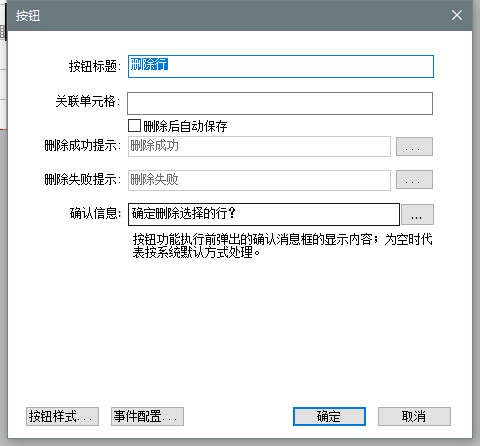The image size is (480, 446).
Task: Click the 确认信息 input field
Action: pyautogui.click(x=264, y=214)
